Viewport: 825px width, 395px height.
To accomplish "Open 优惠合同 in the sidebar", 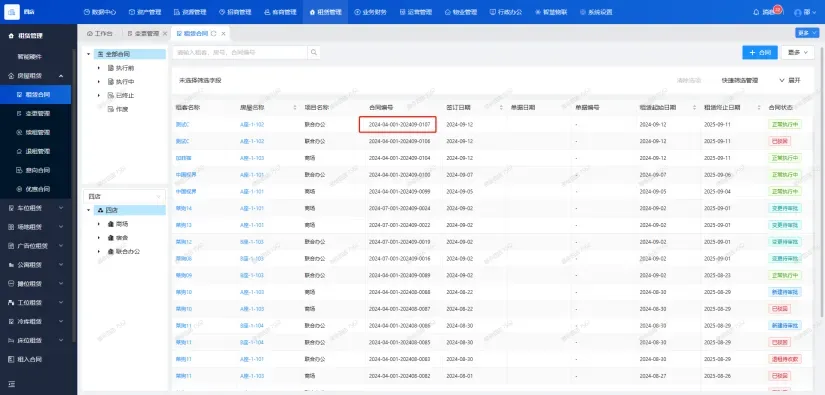I will click(35, 189).
